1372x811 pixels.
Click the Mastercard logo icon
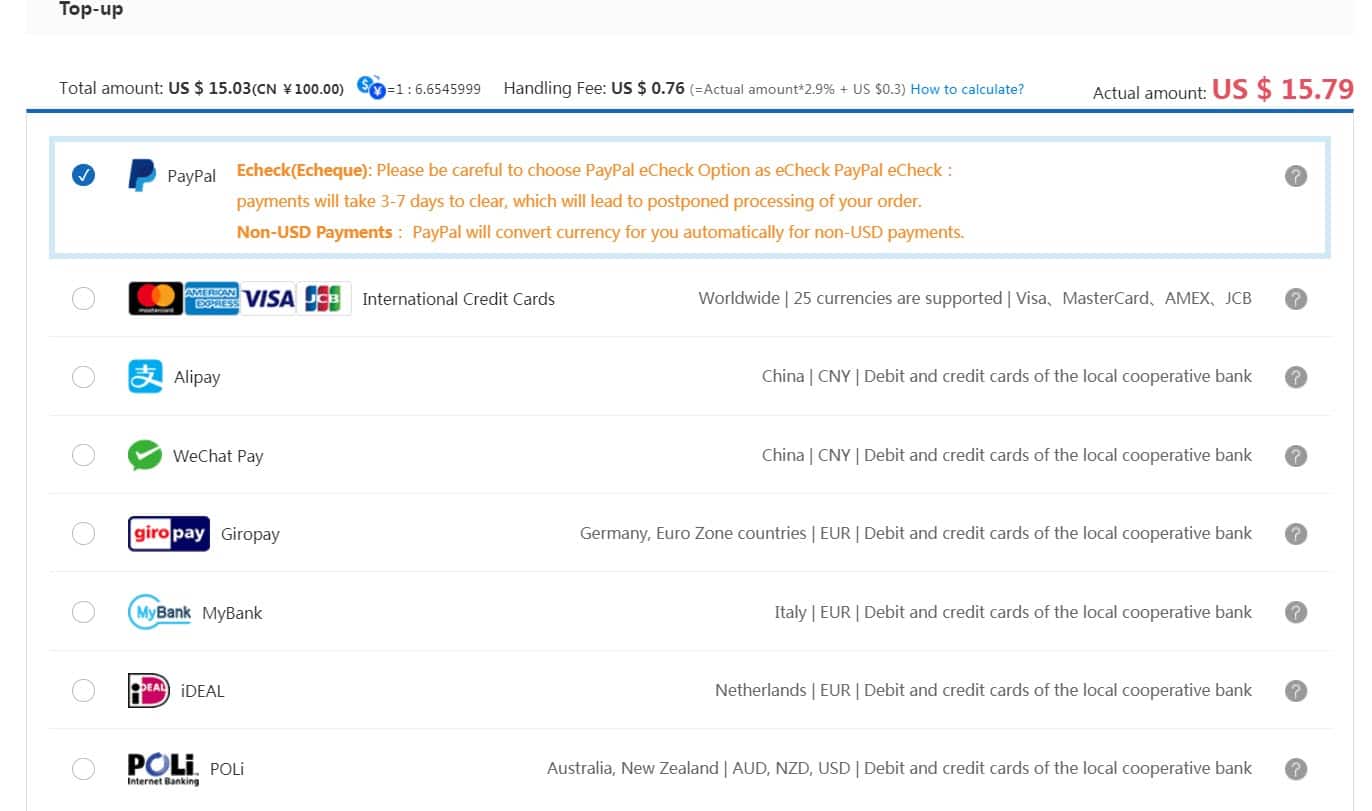tap(155, 298)
